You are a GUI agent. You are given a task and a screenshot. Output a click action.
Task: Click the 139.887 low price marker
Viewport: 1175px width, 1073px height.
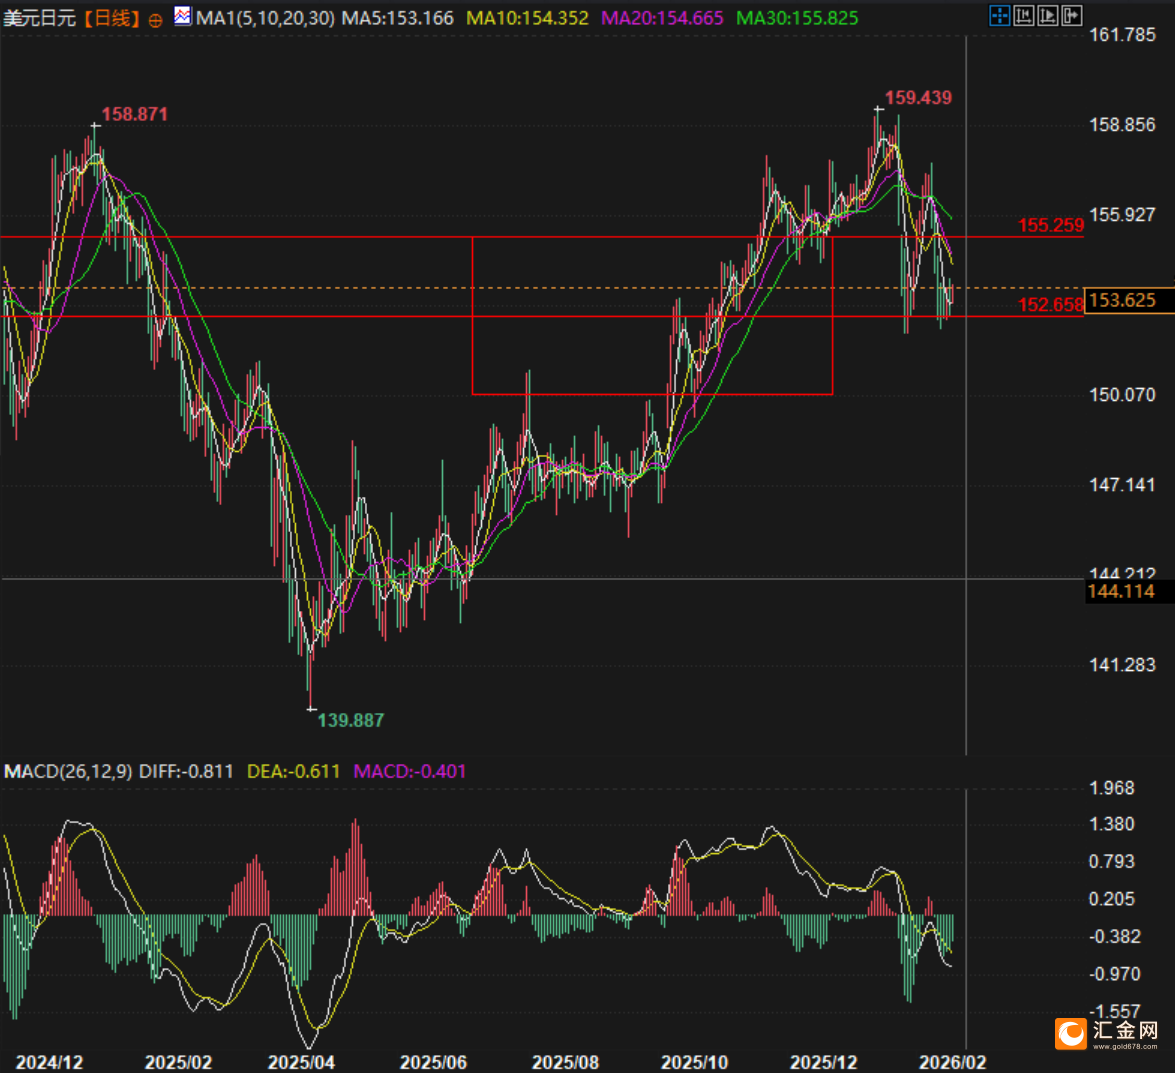point(350,720)
